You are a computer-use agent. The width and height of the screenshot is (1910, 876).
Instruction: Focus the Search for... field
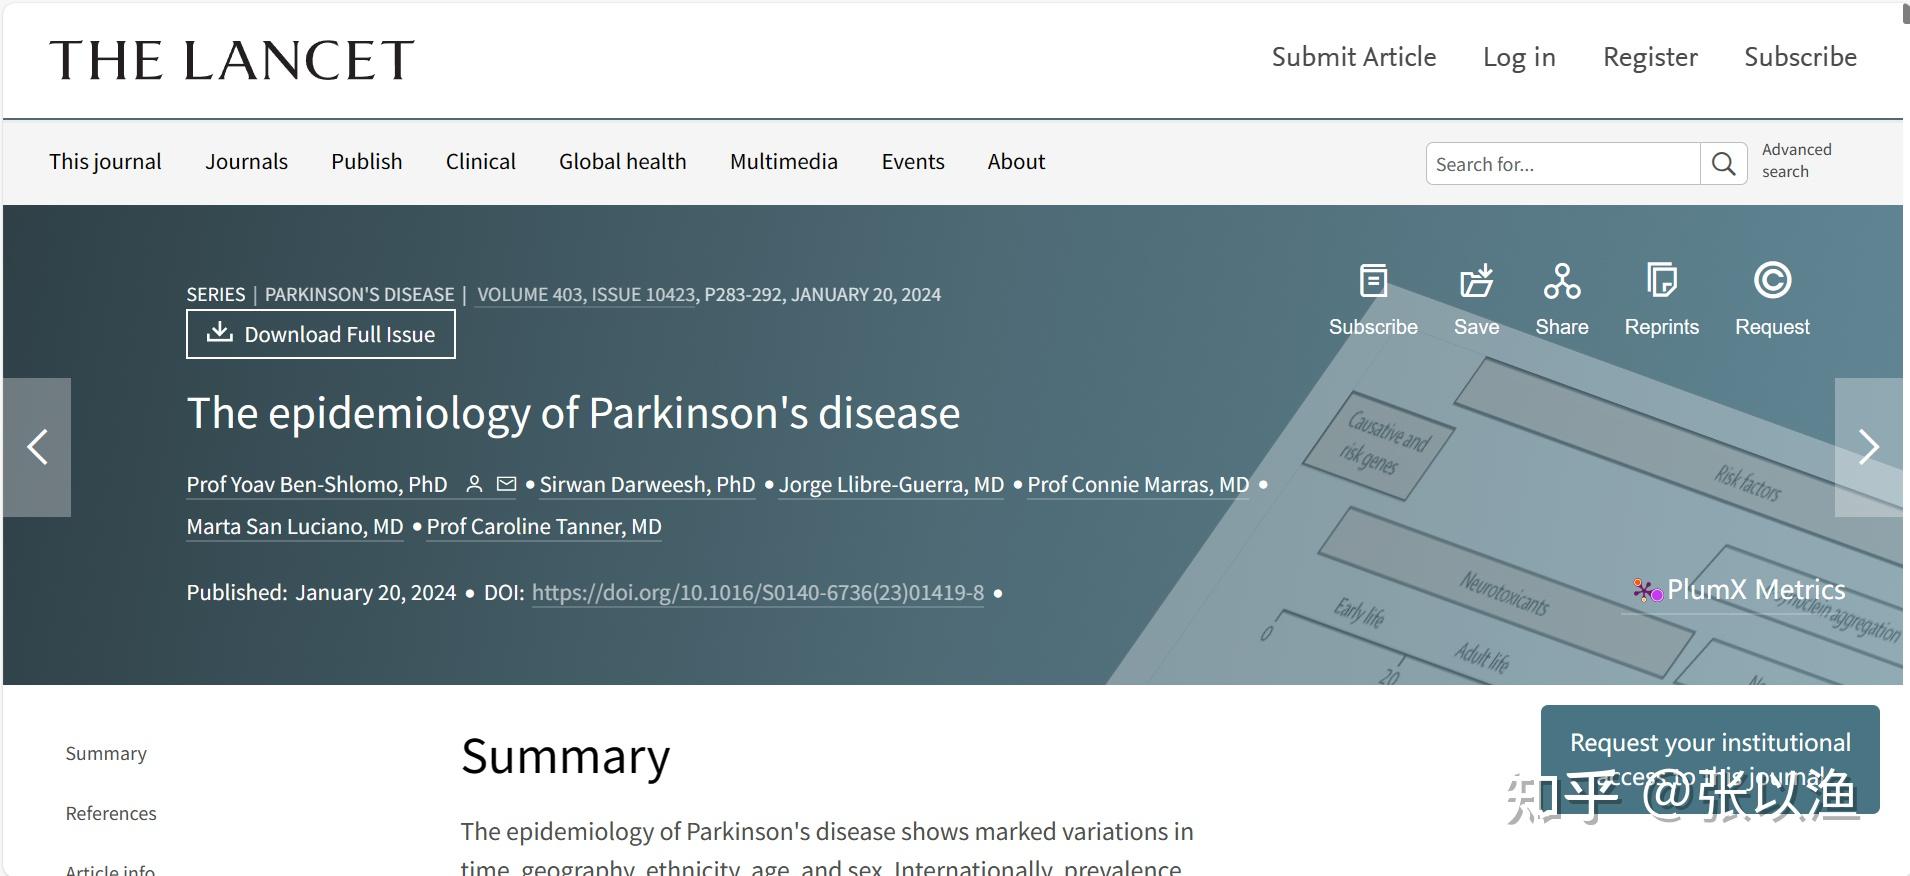coord(1563,163)
